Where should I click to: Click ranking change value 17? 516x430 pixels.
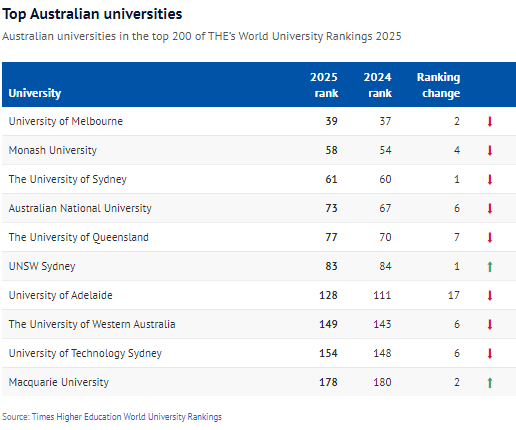[454, 295]
